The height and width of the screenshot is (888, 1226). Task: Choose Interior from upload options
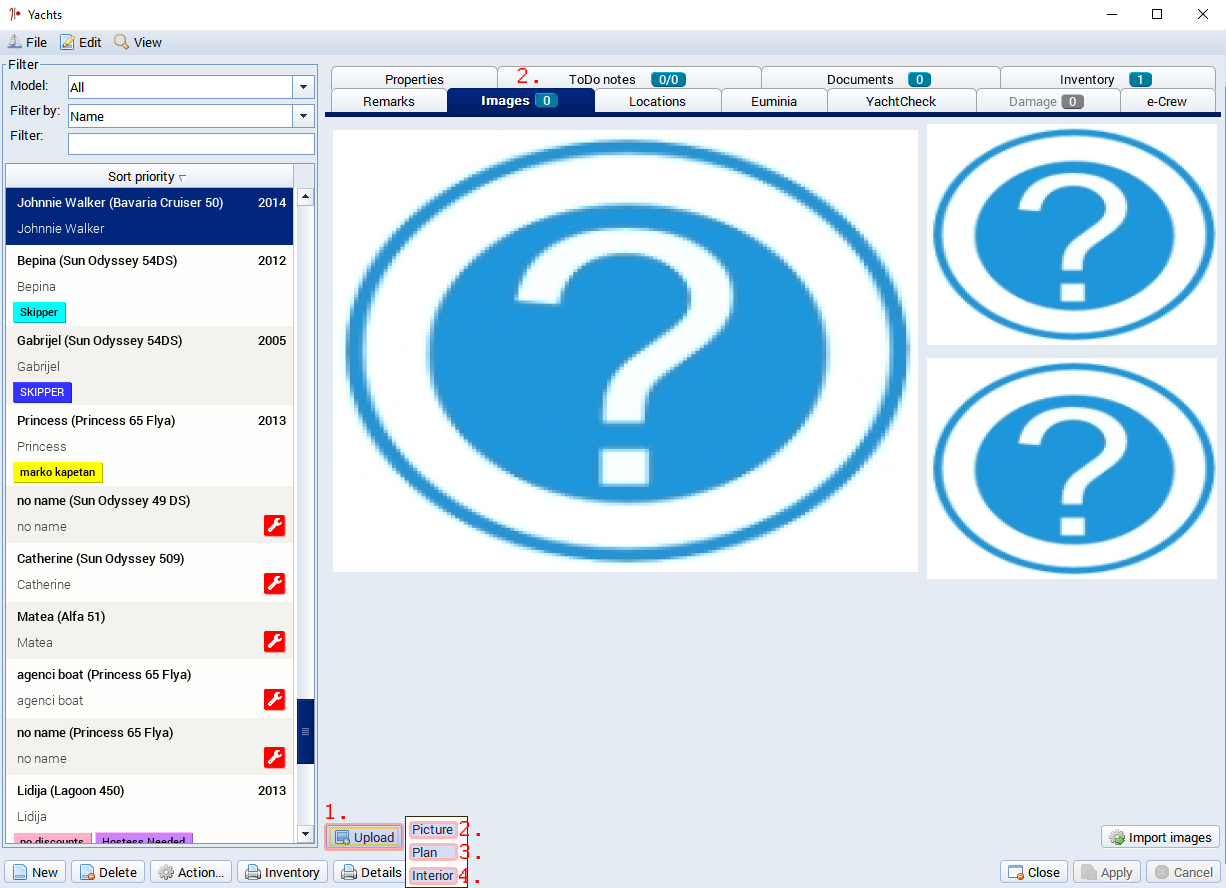click(433, 876)
